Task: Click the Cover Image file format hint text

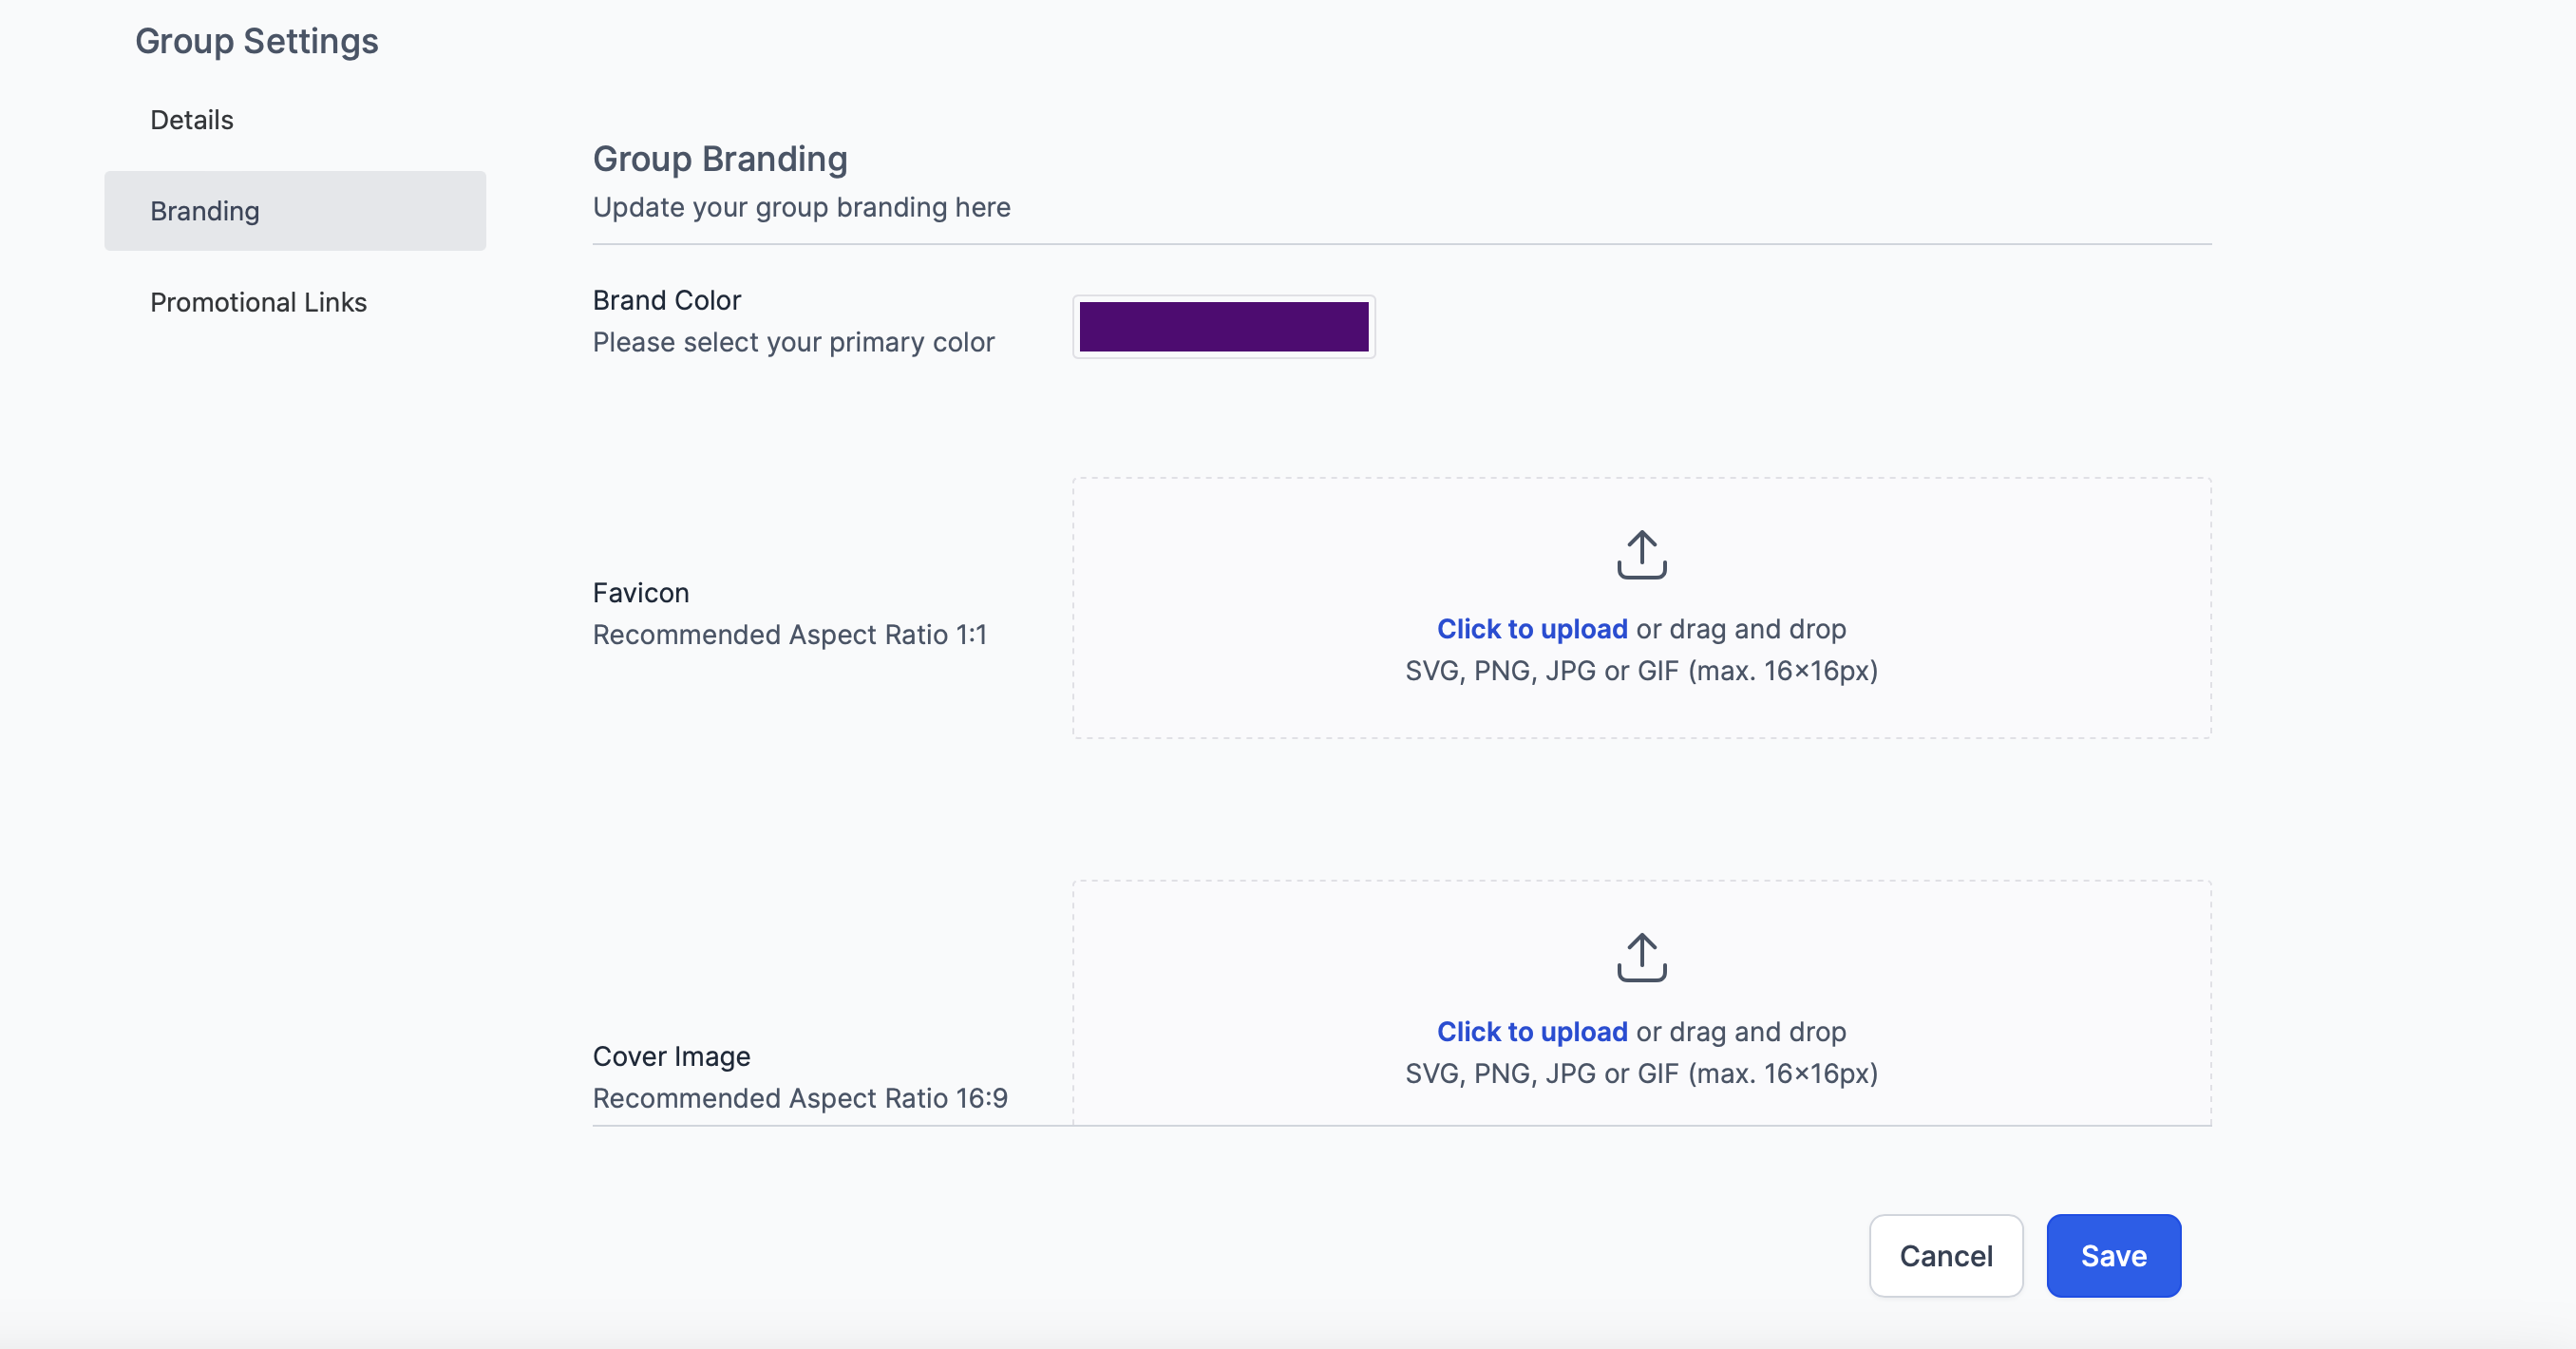Action: pyautogui.click(x=1641, y=1074)
